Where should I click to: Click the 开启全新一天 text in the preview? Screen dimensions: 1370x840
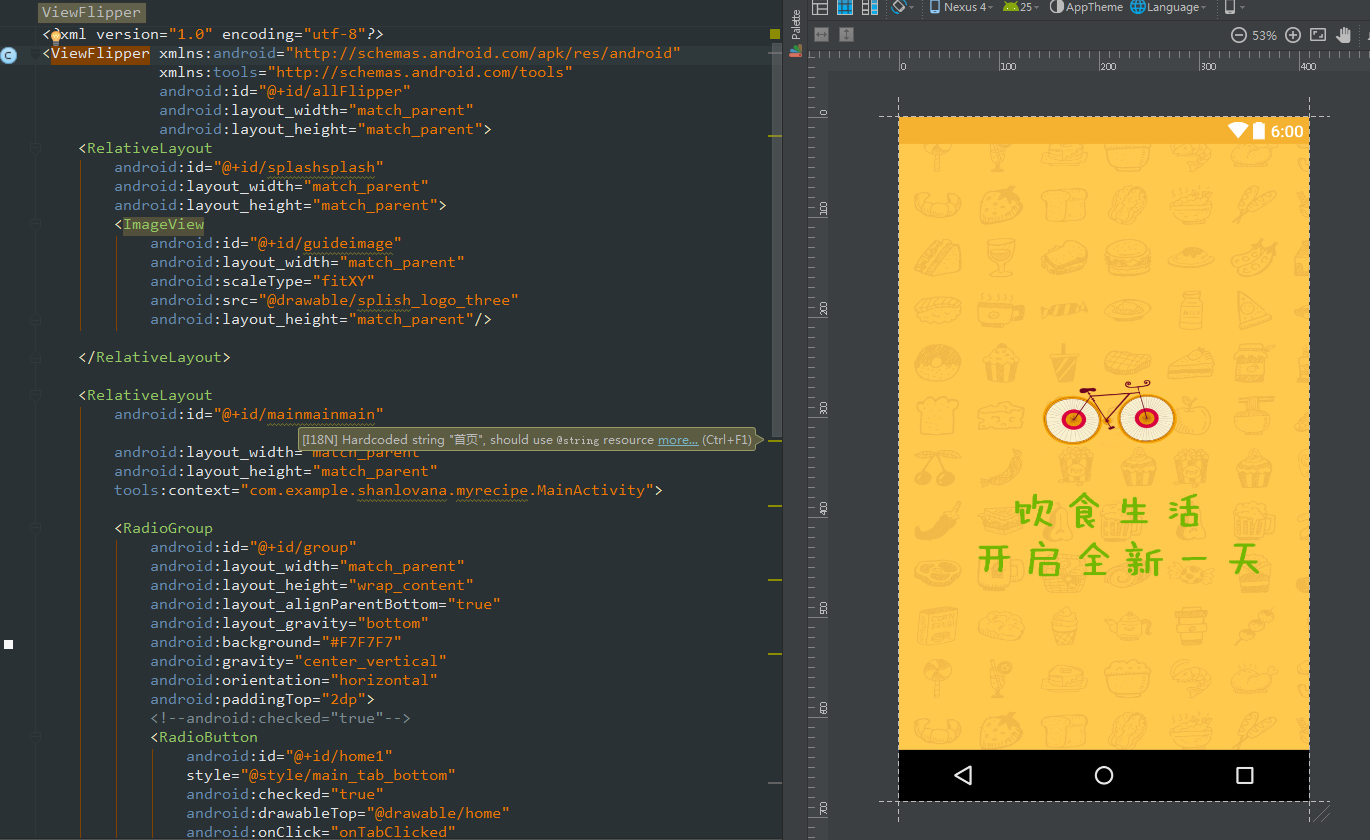pyautogui.click(x=1118, y=561)
